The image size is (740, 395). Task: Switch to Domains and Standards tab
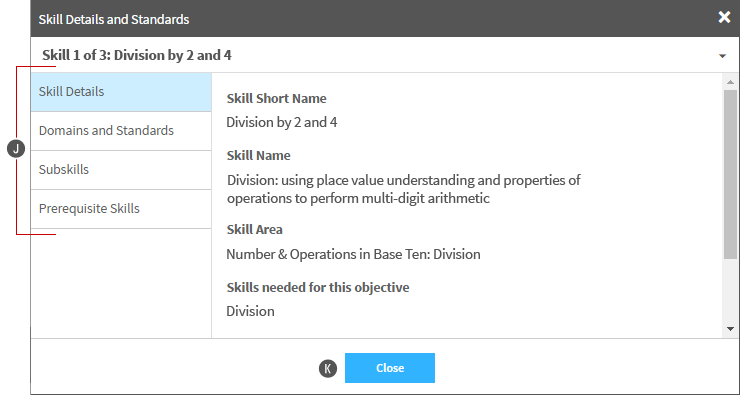click(x=121, y=131)
